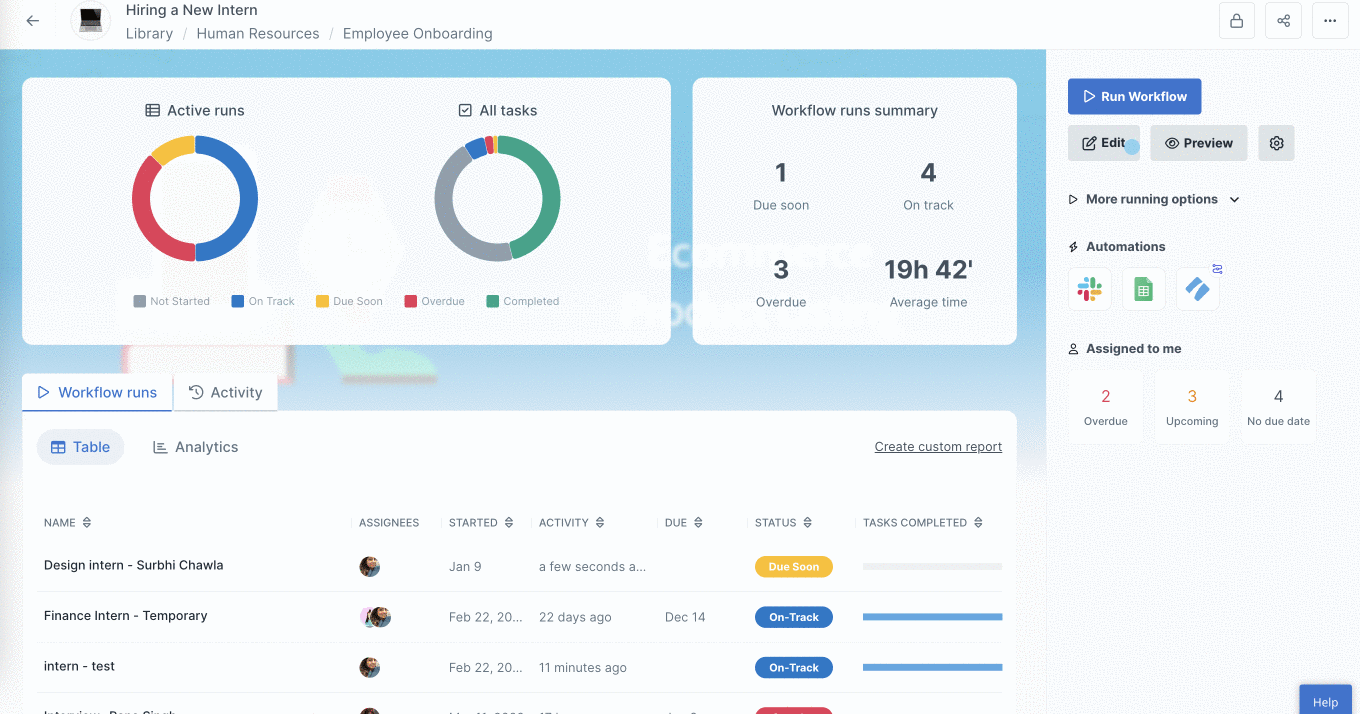Viewport: 1360px width, 714px height.
Task: Click the three-dot more options icon
Action: (1330, 20)
